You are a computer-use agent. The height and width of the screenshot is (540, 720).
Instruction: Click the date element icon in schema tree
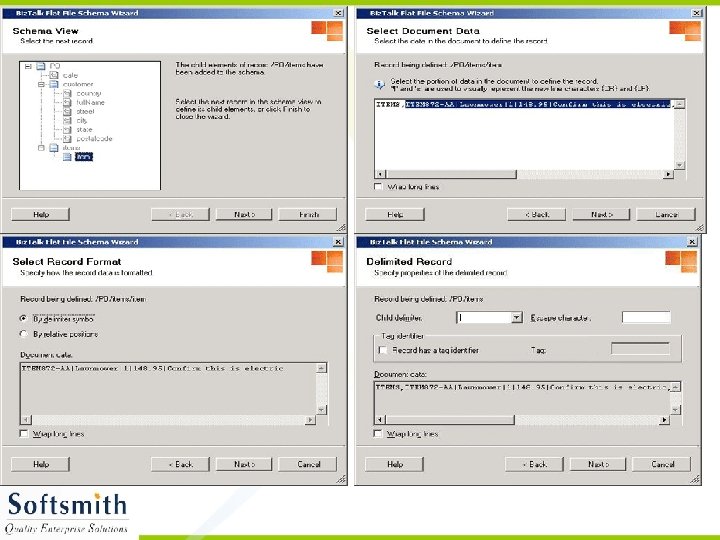54,75
